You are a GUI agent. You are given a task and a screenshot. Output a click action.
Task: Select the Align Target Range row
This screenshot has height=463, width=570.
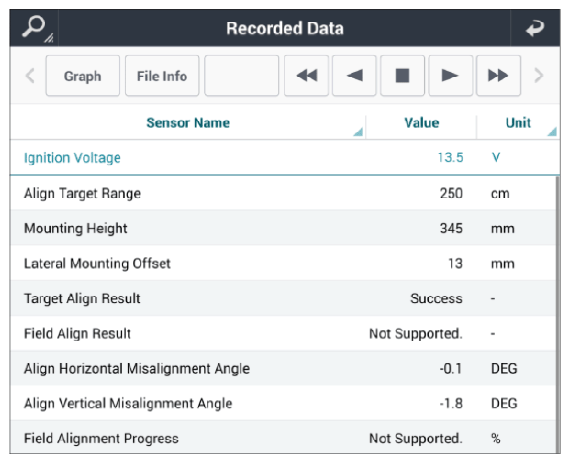click(x=283, y=193)
